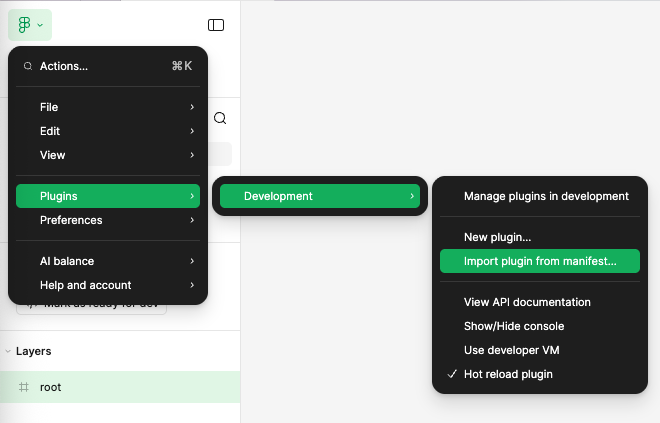This screenshot has width=660, height=423.
Task: Open the View submenu
Action: tap(108, 155)
